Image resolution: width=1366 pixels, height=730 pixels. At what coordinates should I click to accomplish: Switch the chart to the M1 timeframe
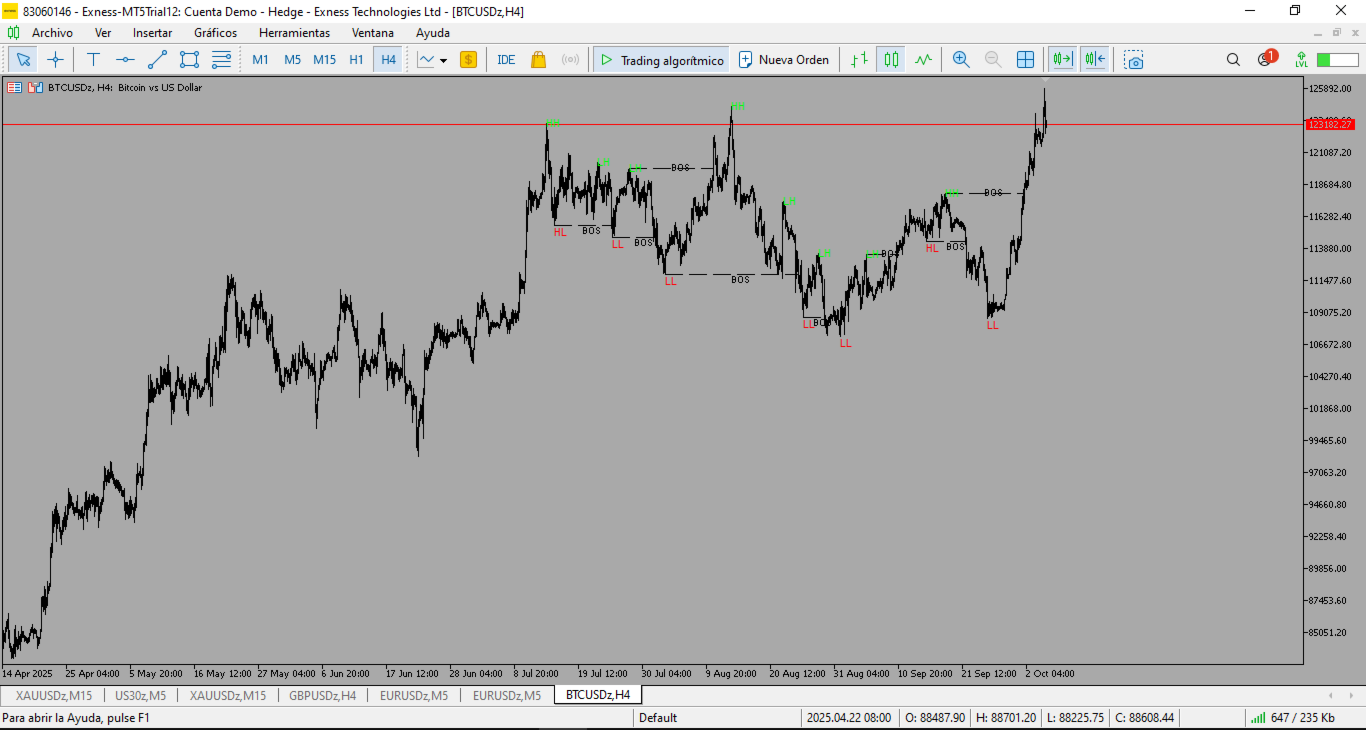pos(260,60)
